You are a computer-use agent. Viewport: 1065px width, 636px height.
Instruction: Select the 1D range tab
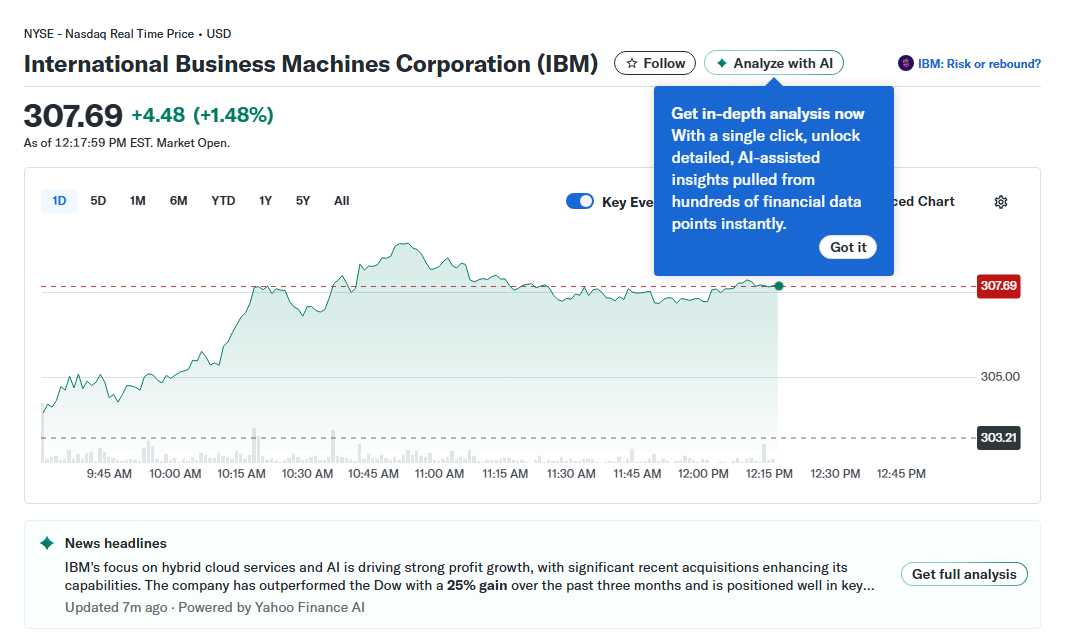click(59, 201)
